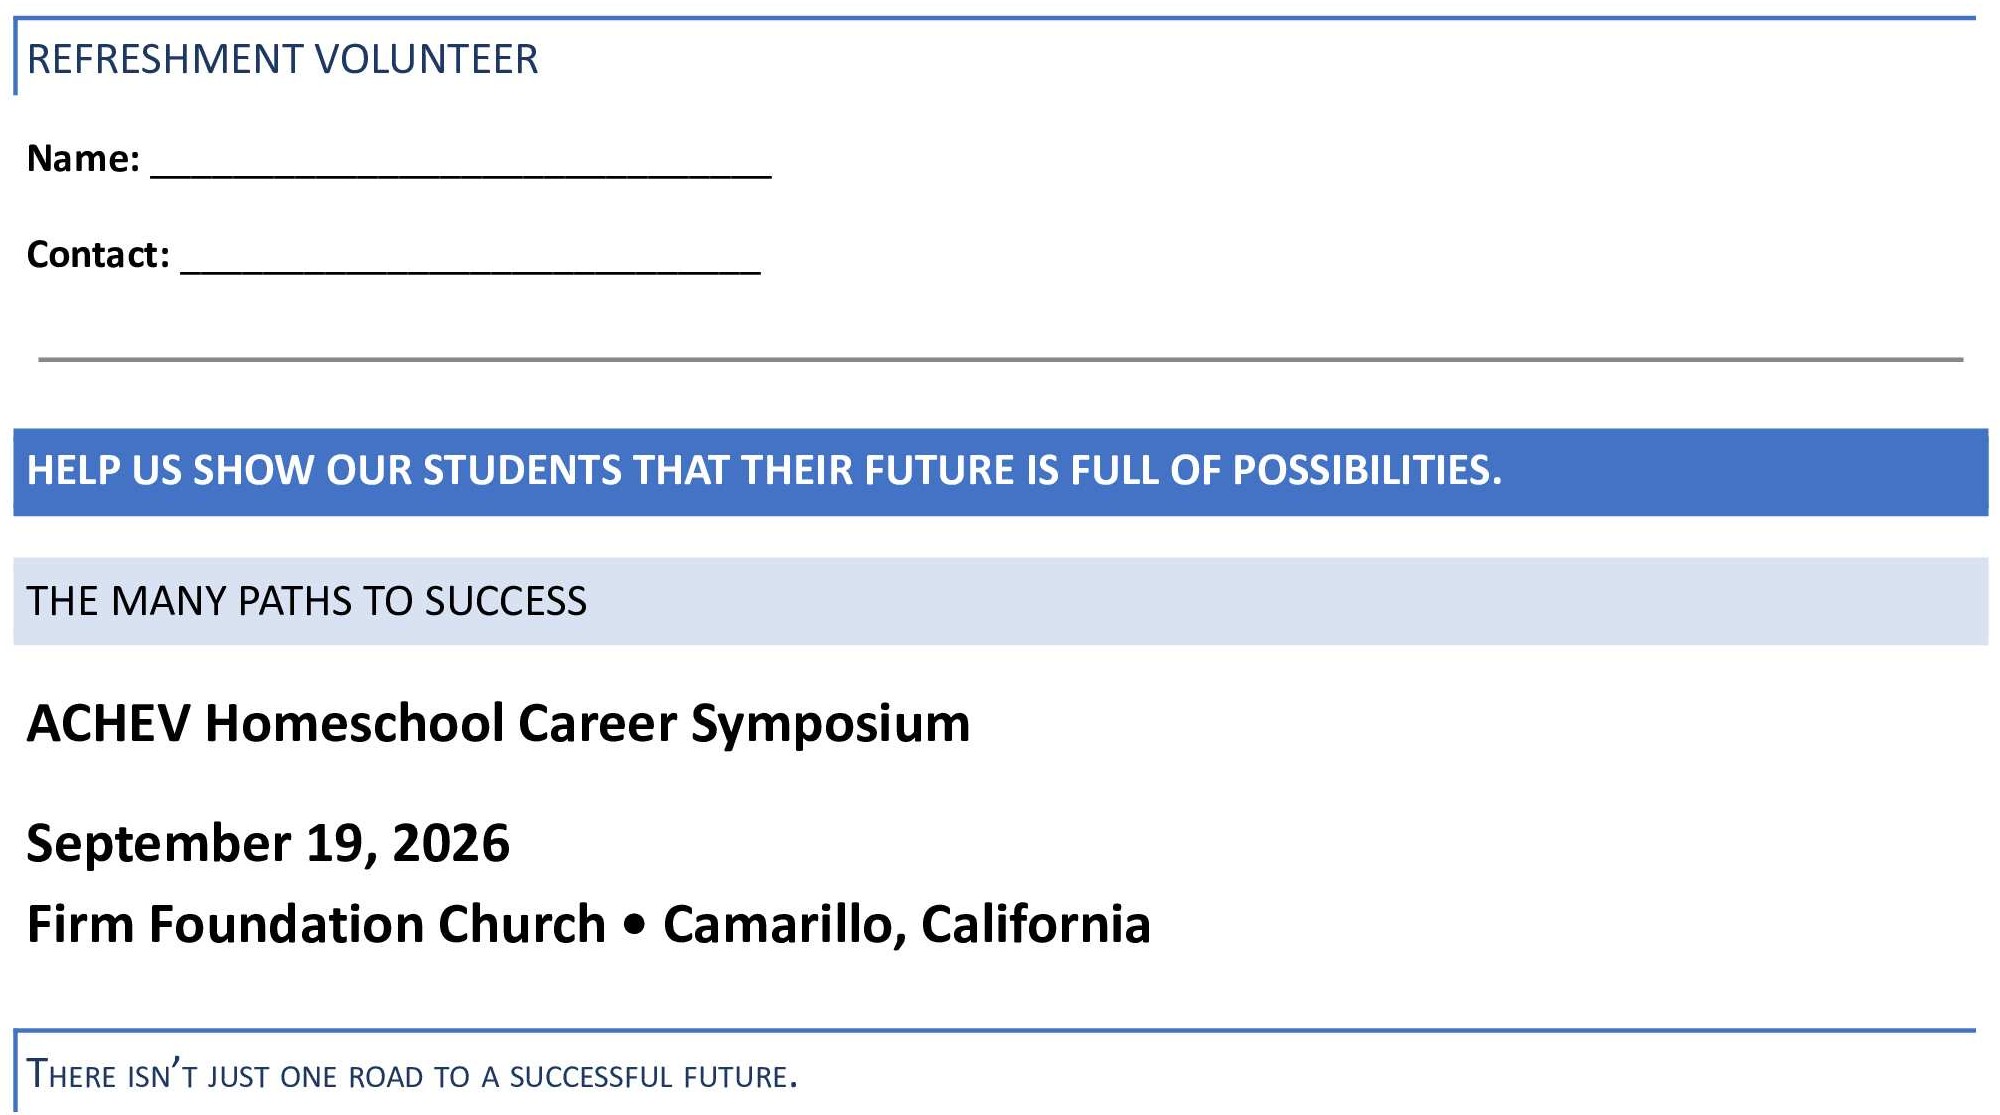Click ACHEV Homeschool Career Symposium title
2000x1115 pixels.
(x=498, y=724)
